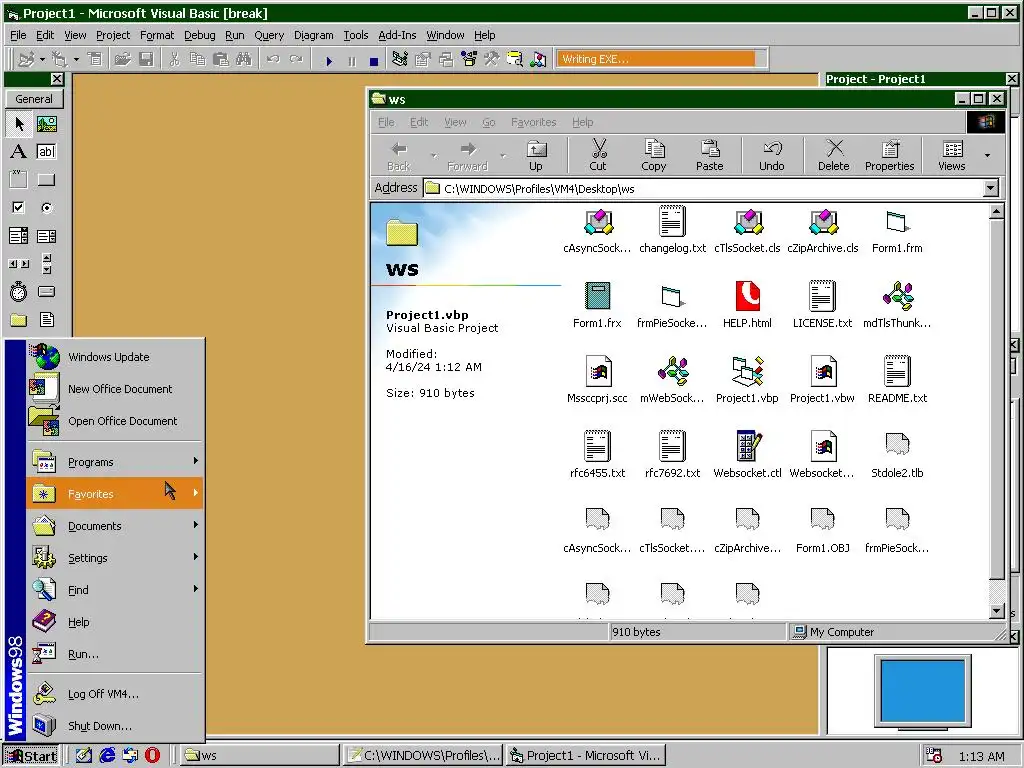Click the Find binoculars toolbar icon
The width and height of the screenshot is (1024, 768).
244,59
